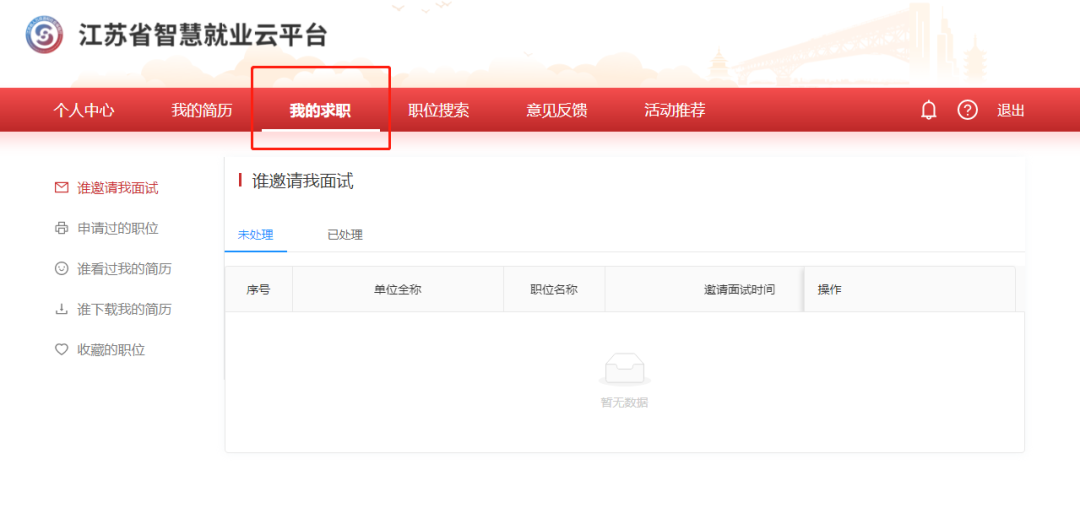
Task: Open the 意见反馈 page
Action: click(557, 110)
